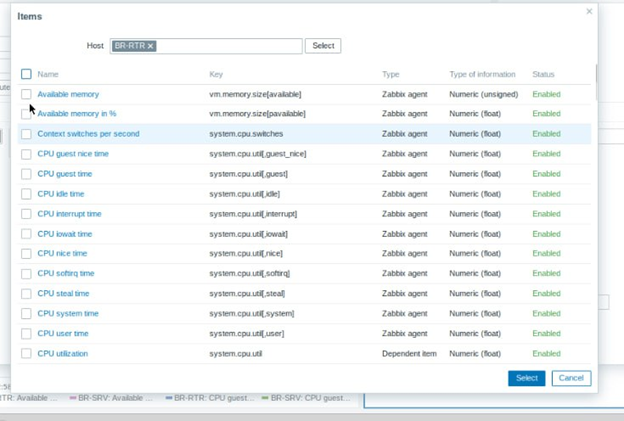This screenshot has height=421, width=624.
Task: Open the CPU softirq time link
Action: coord(66,274)
